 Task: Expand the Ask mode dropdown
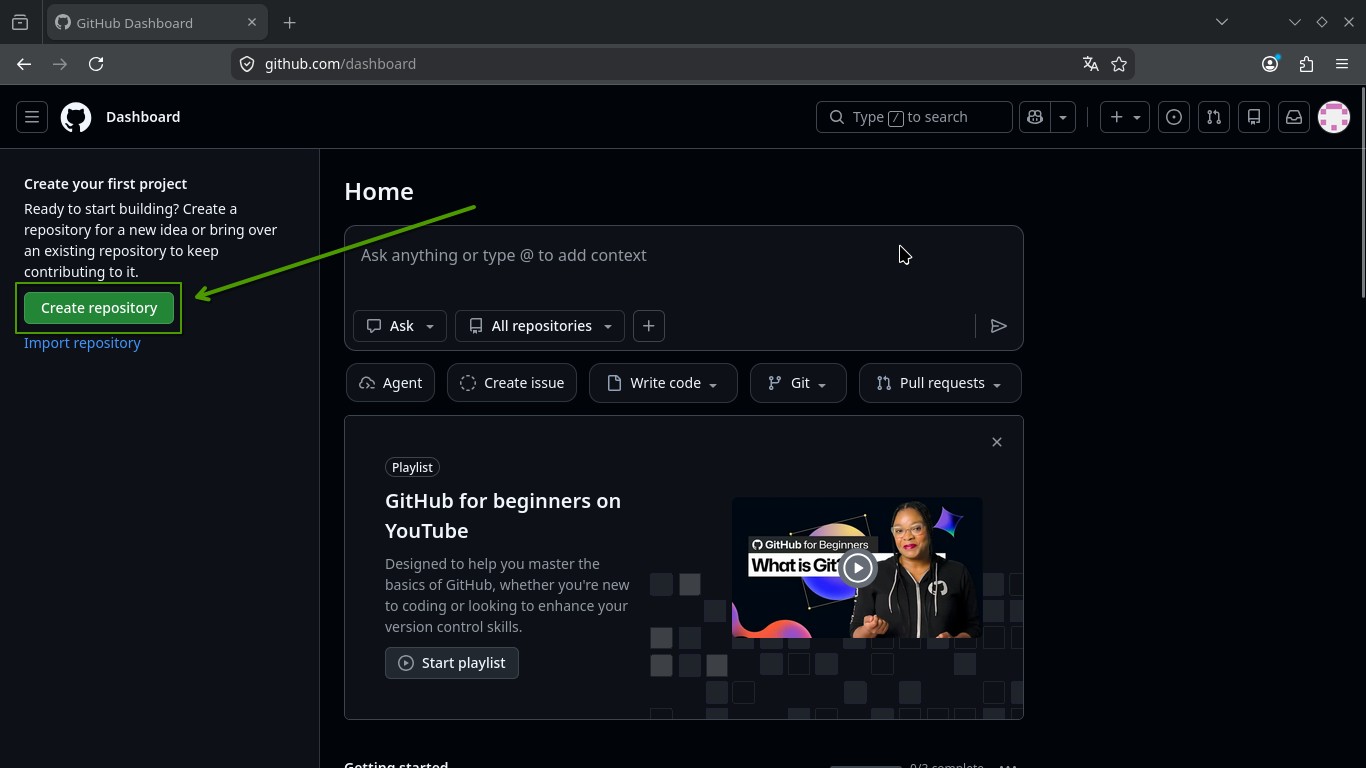pos(400,326)
